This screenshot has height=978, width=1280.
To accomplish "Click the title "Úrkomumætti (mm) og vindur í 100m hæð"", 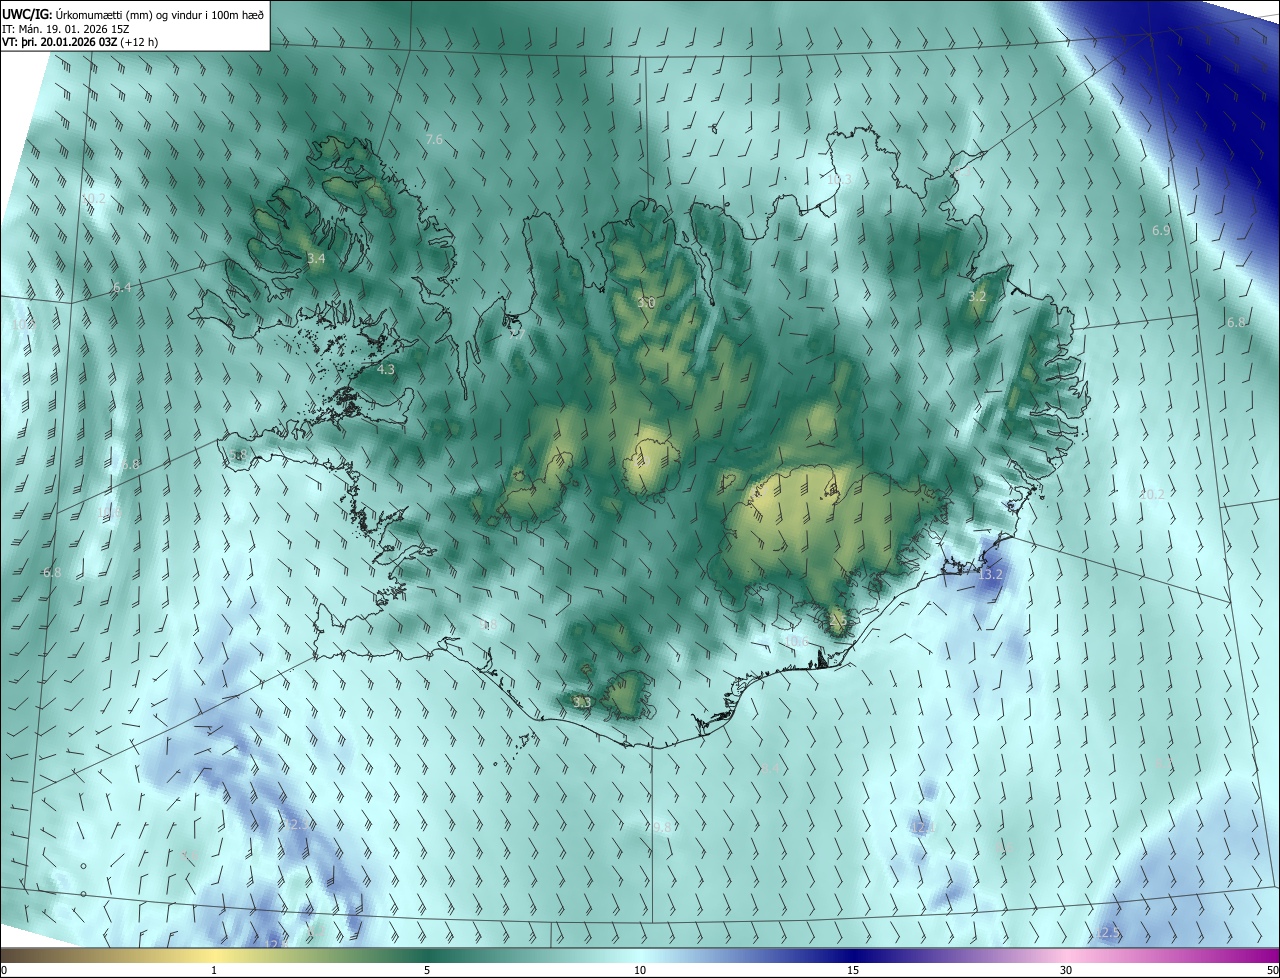I will 160,13.
